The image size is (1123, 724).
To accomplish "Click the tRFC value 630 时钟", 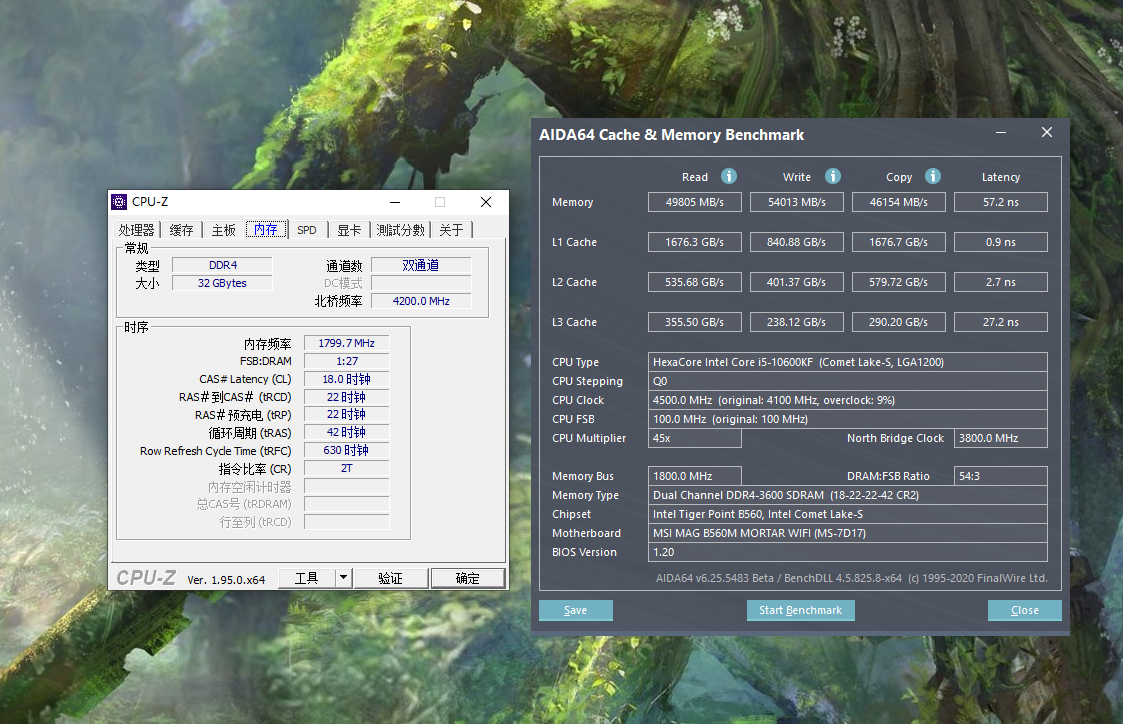I will 347,450.
